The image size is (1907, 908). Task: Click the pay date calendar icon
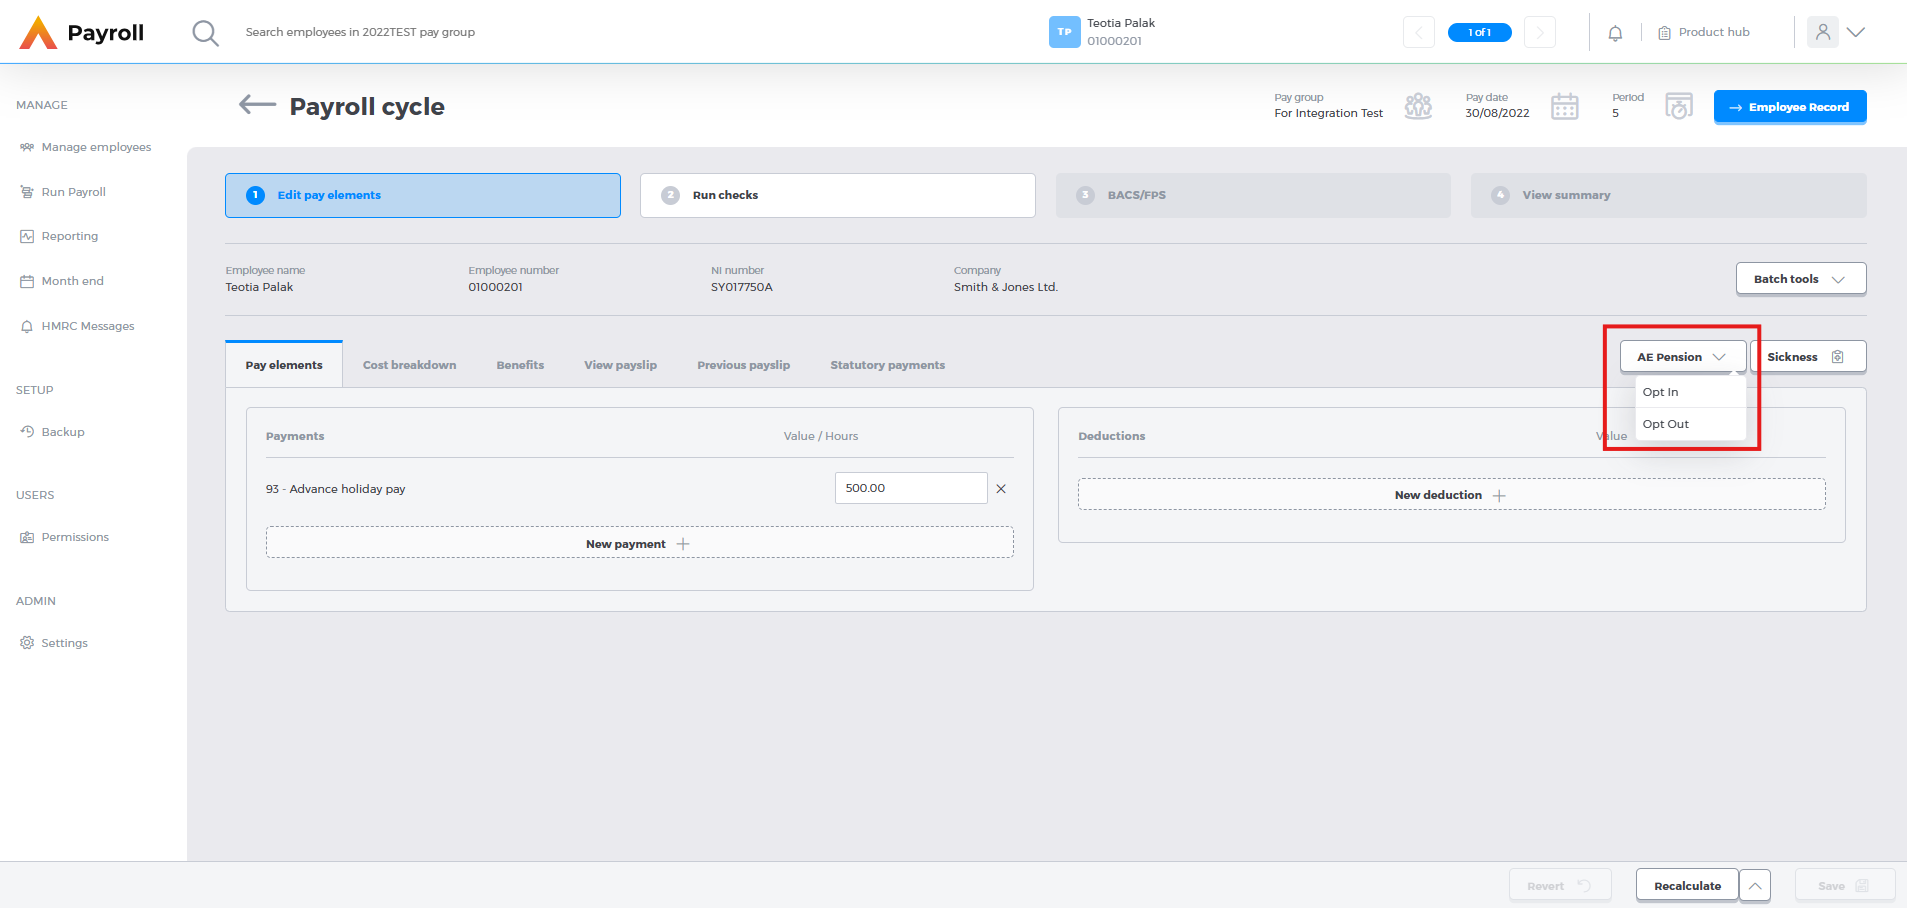point(1564,106)
